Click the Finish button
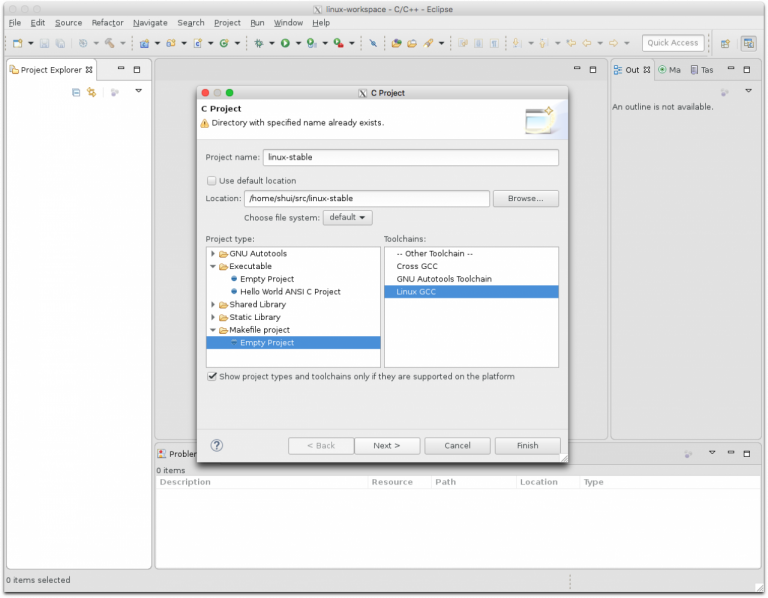 pyautogui.click(x=528, y=446)
